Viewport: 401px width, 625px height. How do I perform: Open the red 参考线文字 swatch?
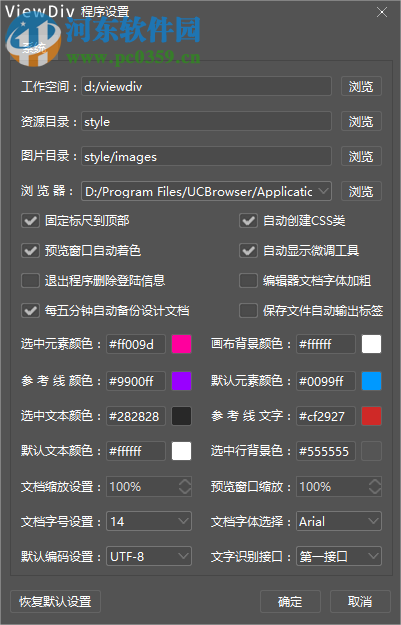pos(372,416)
